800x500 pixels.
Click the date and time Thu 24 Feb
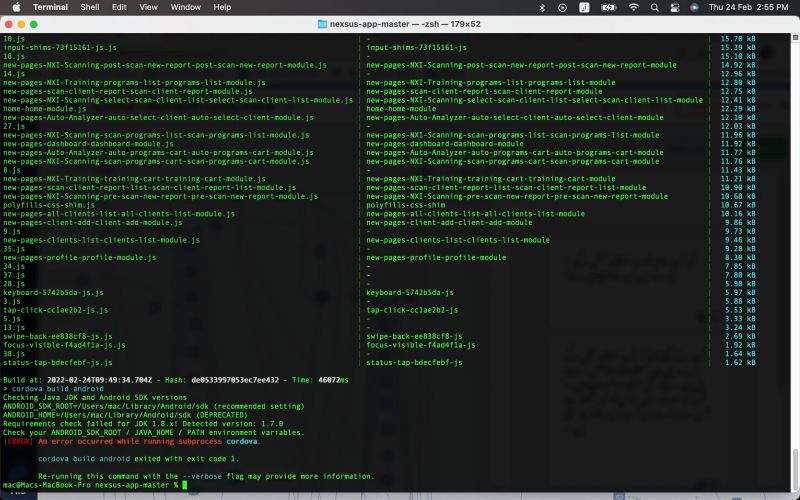click(748, 7)
